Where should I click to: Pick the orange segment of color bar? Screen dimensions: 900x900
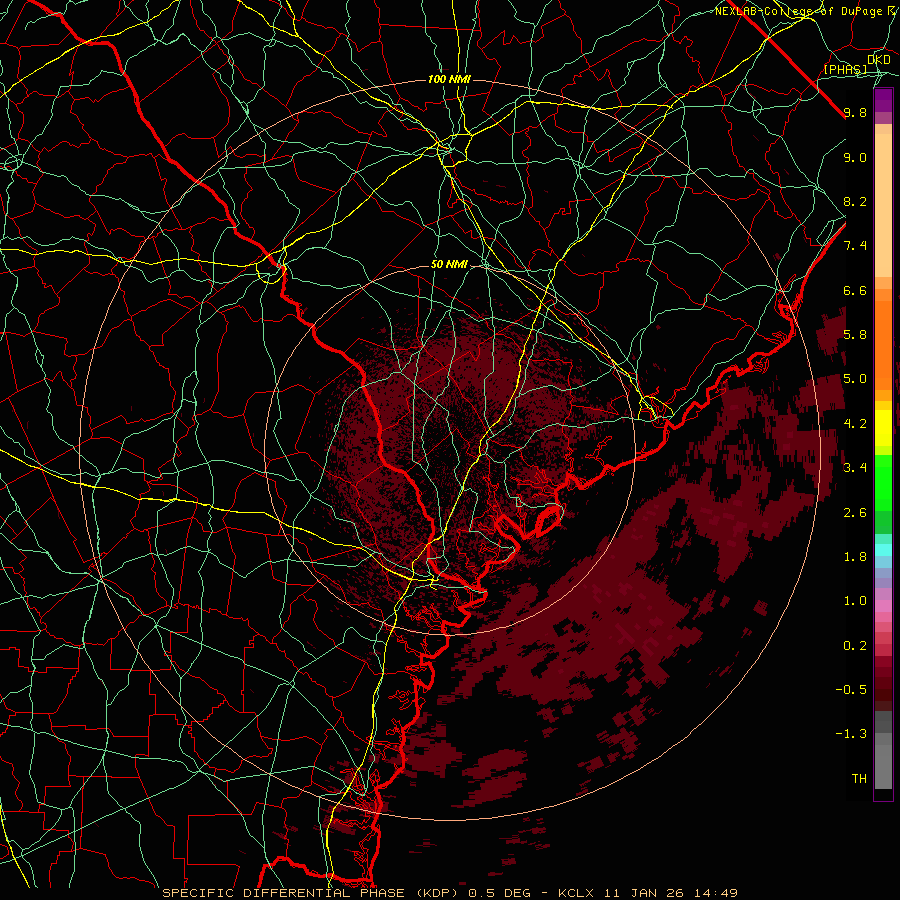883,344
